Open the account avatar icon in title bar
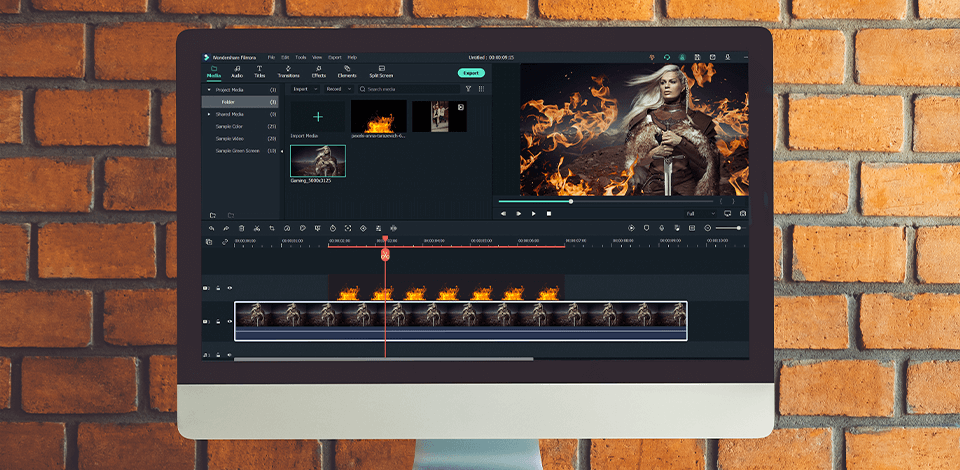 pos(682,57)
